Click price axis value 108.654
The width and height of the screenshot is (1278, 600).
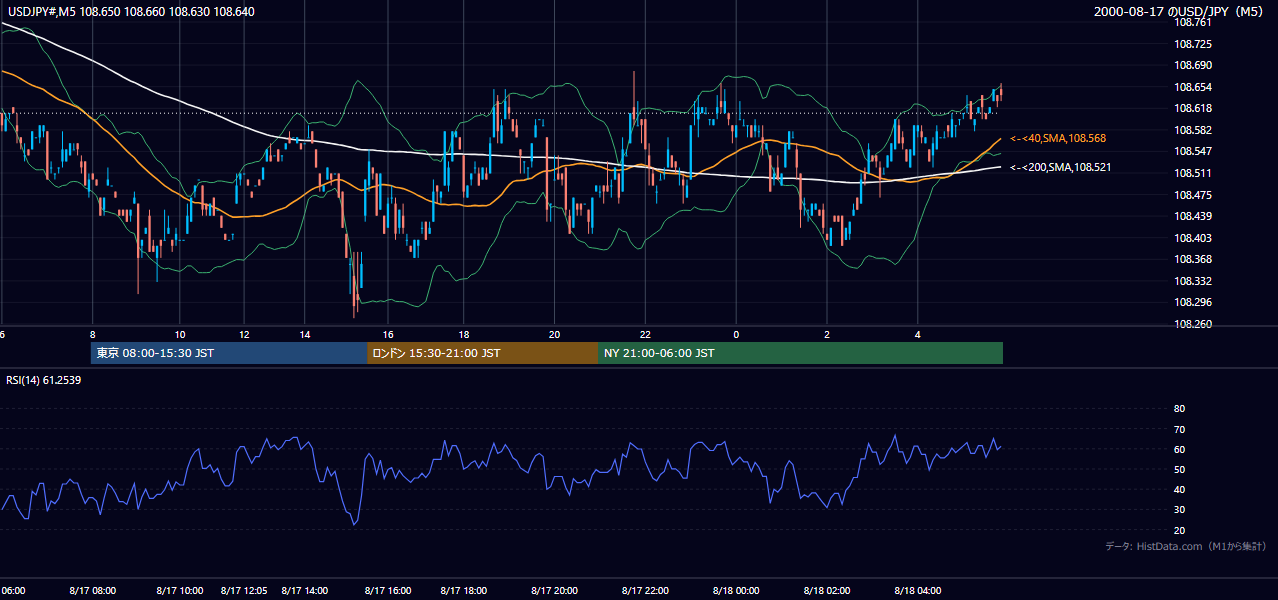1192,87
